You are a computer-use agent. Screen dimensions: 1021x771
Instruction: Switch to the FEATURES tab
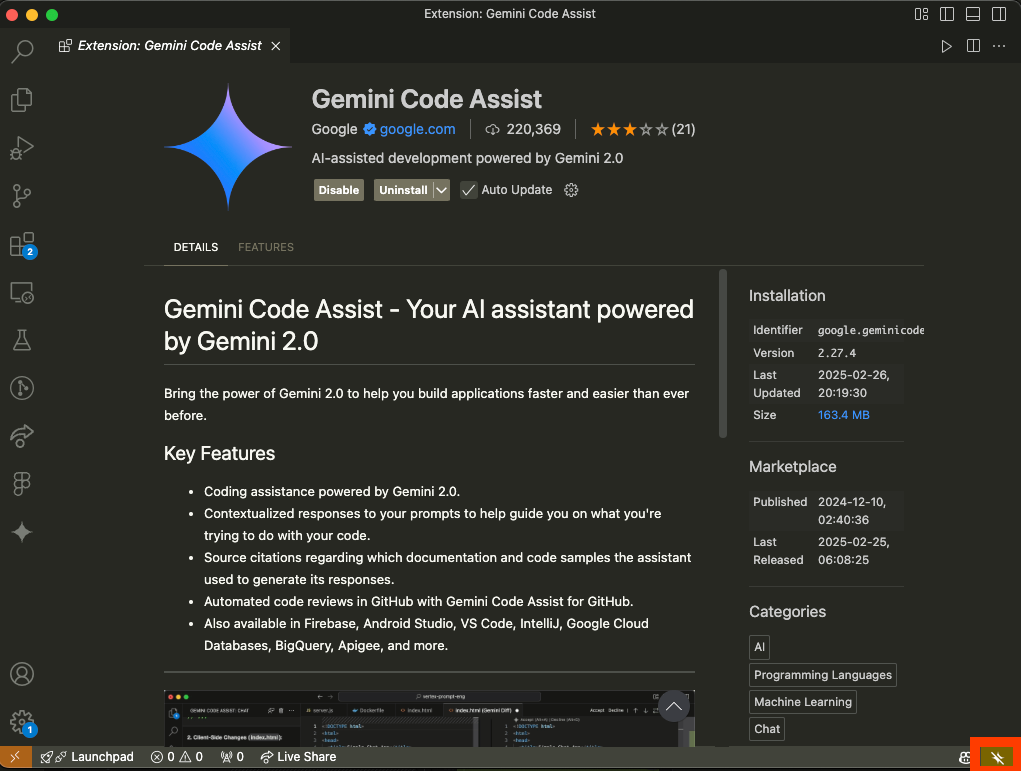[x=266, y=247]
